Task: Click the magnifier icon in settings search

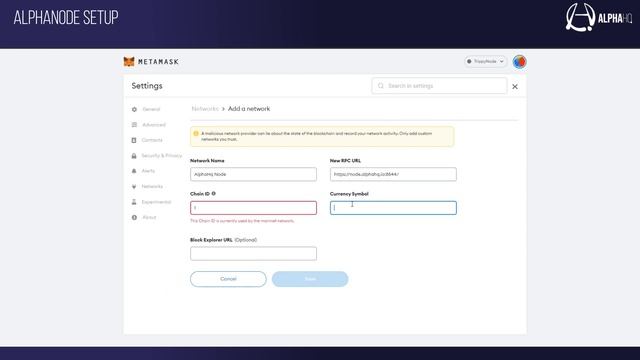Action: (381, 86)
